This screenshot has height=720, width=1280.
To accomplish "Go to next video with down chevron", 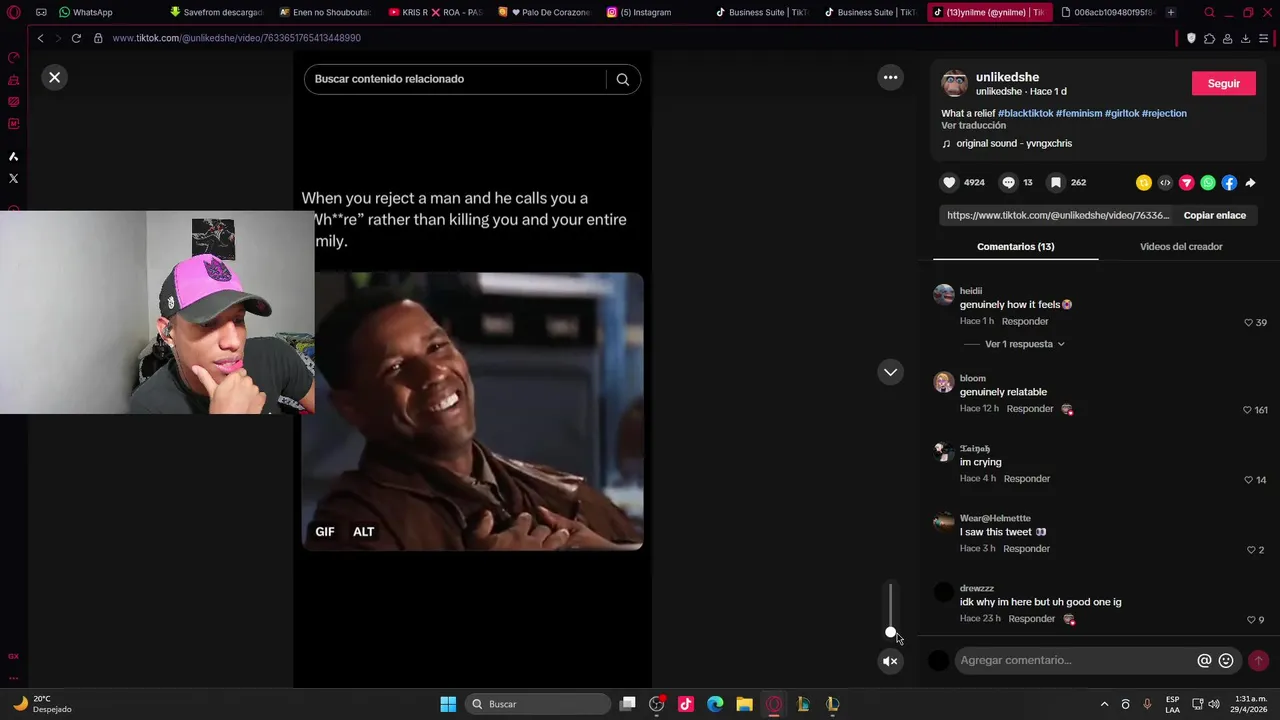I will click(x=890, y=372).
